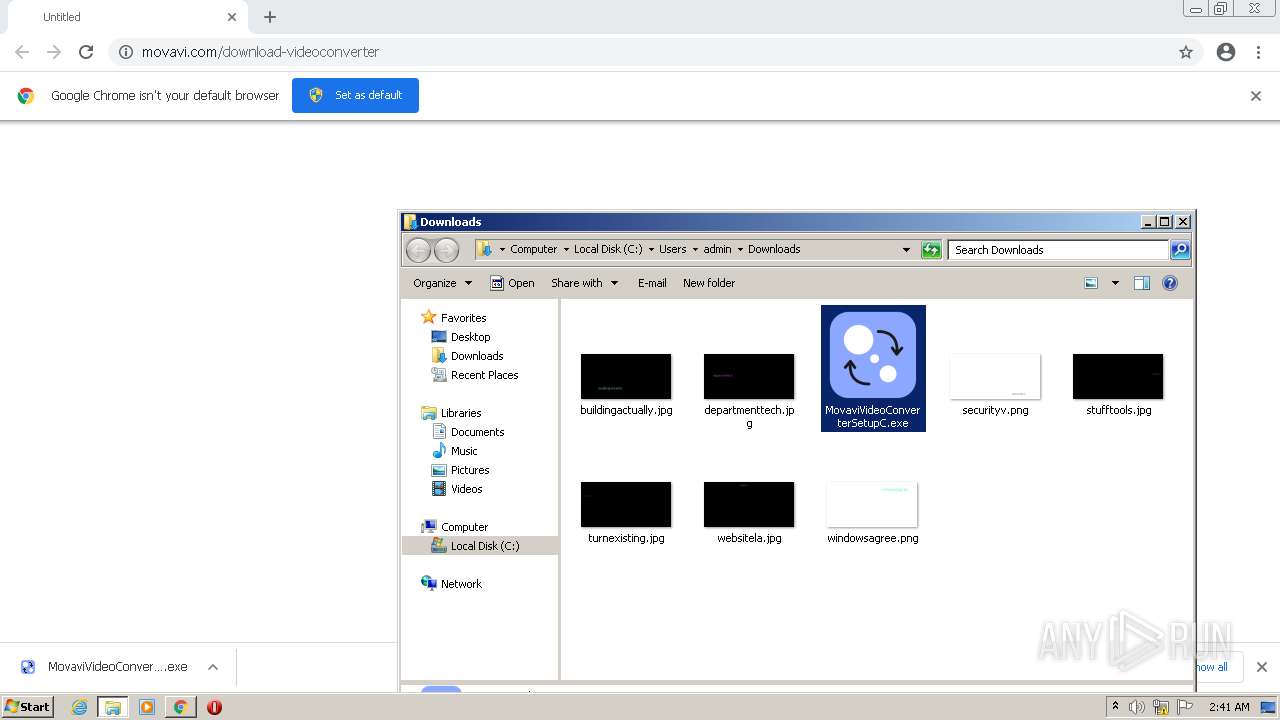
Task: Select departmenttech.jpg file
Action: [x=749, y=390]
